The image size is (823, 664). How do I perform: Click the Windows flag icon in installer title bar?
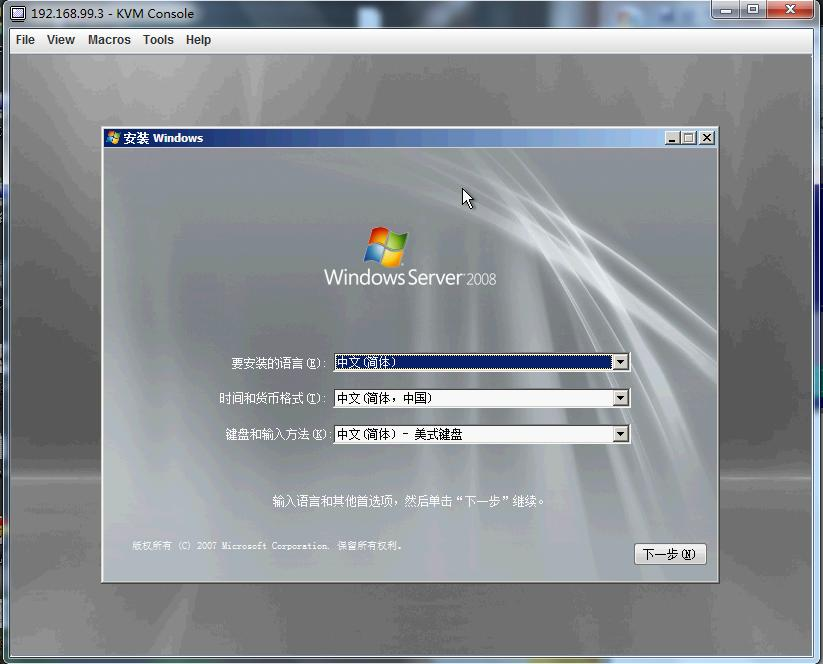tap(113, 138)
